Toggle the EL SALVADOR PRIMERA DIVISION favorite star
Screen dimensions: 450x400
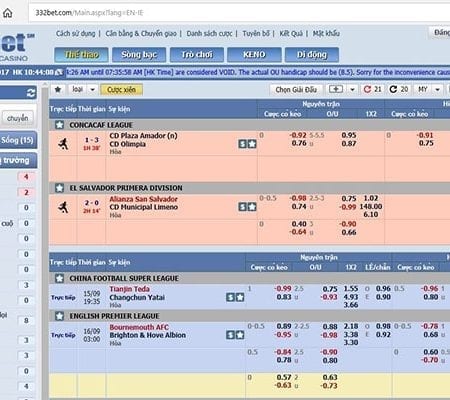click(x=59, y=188)
